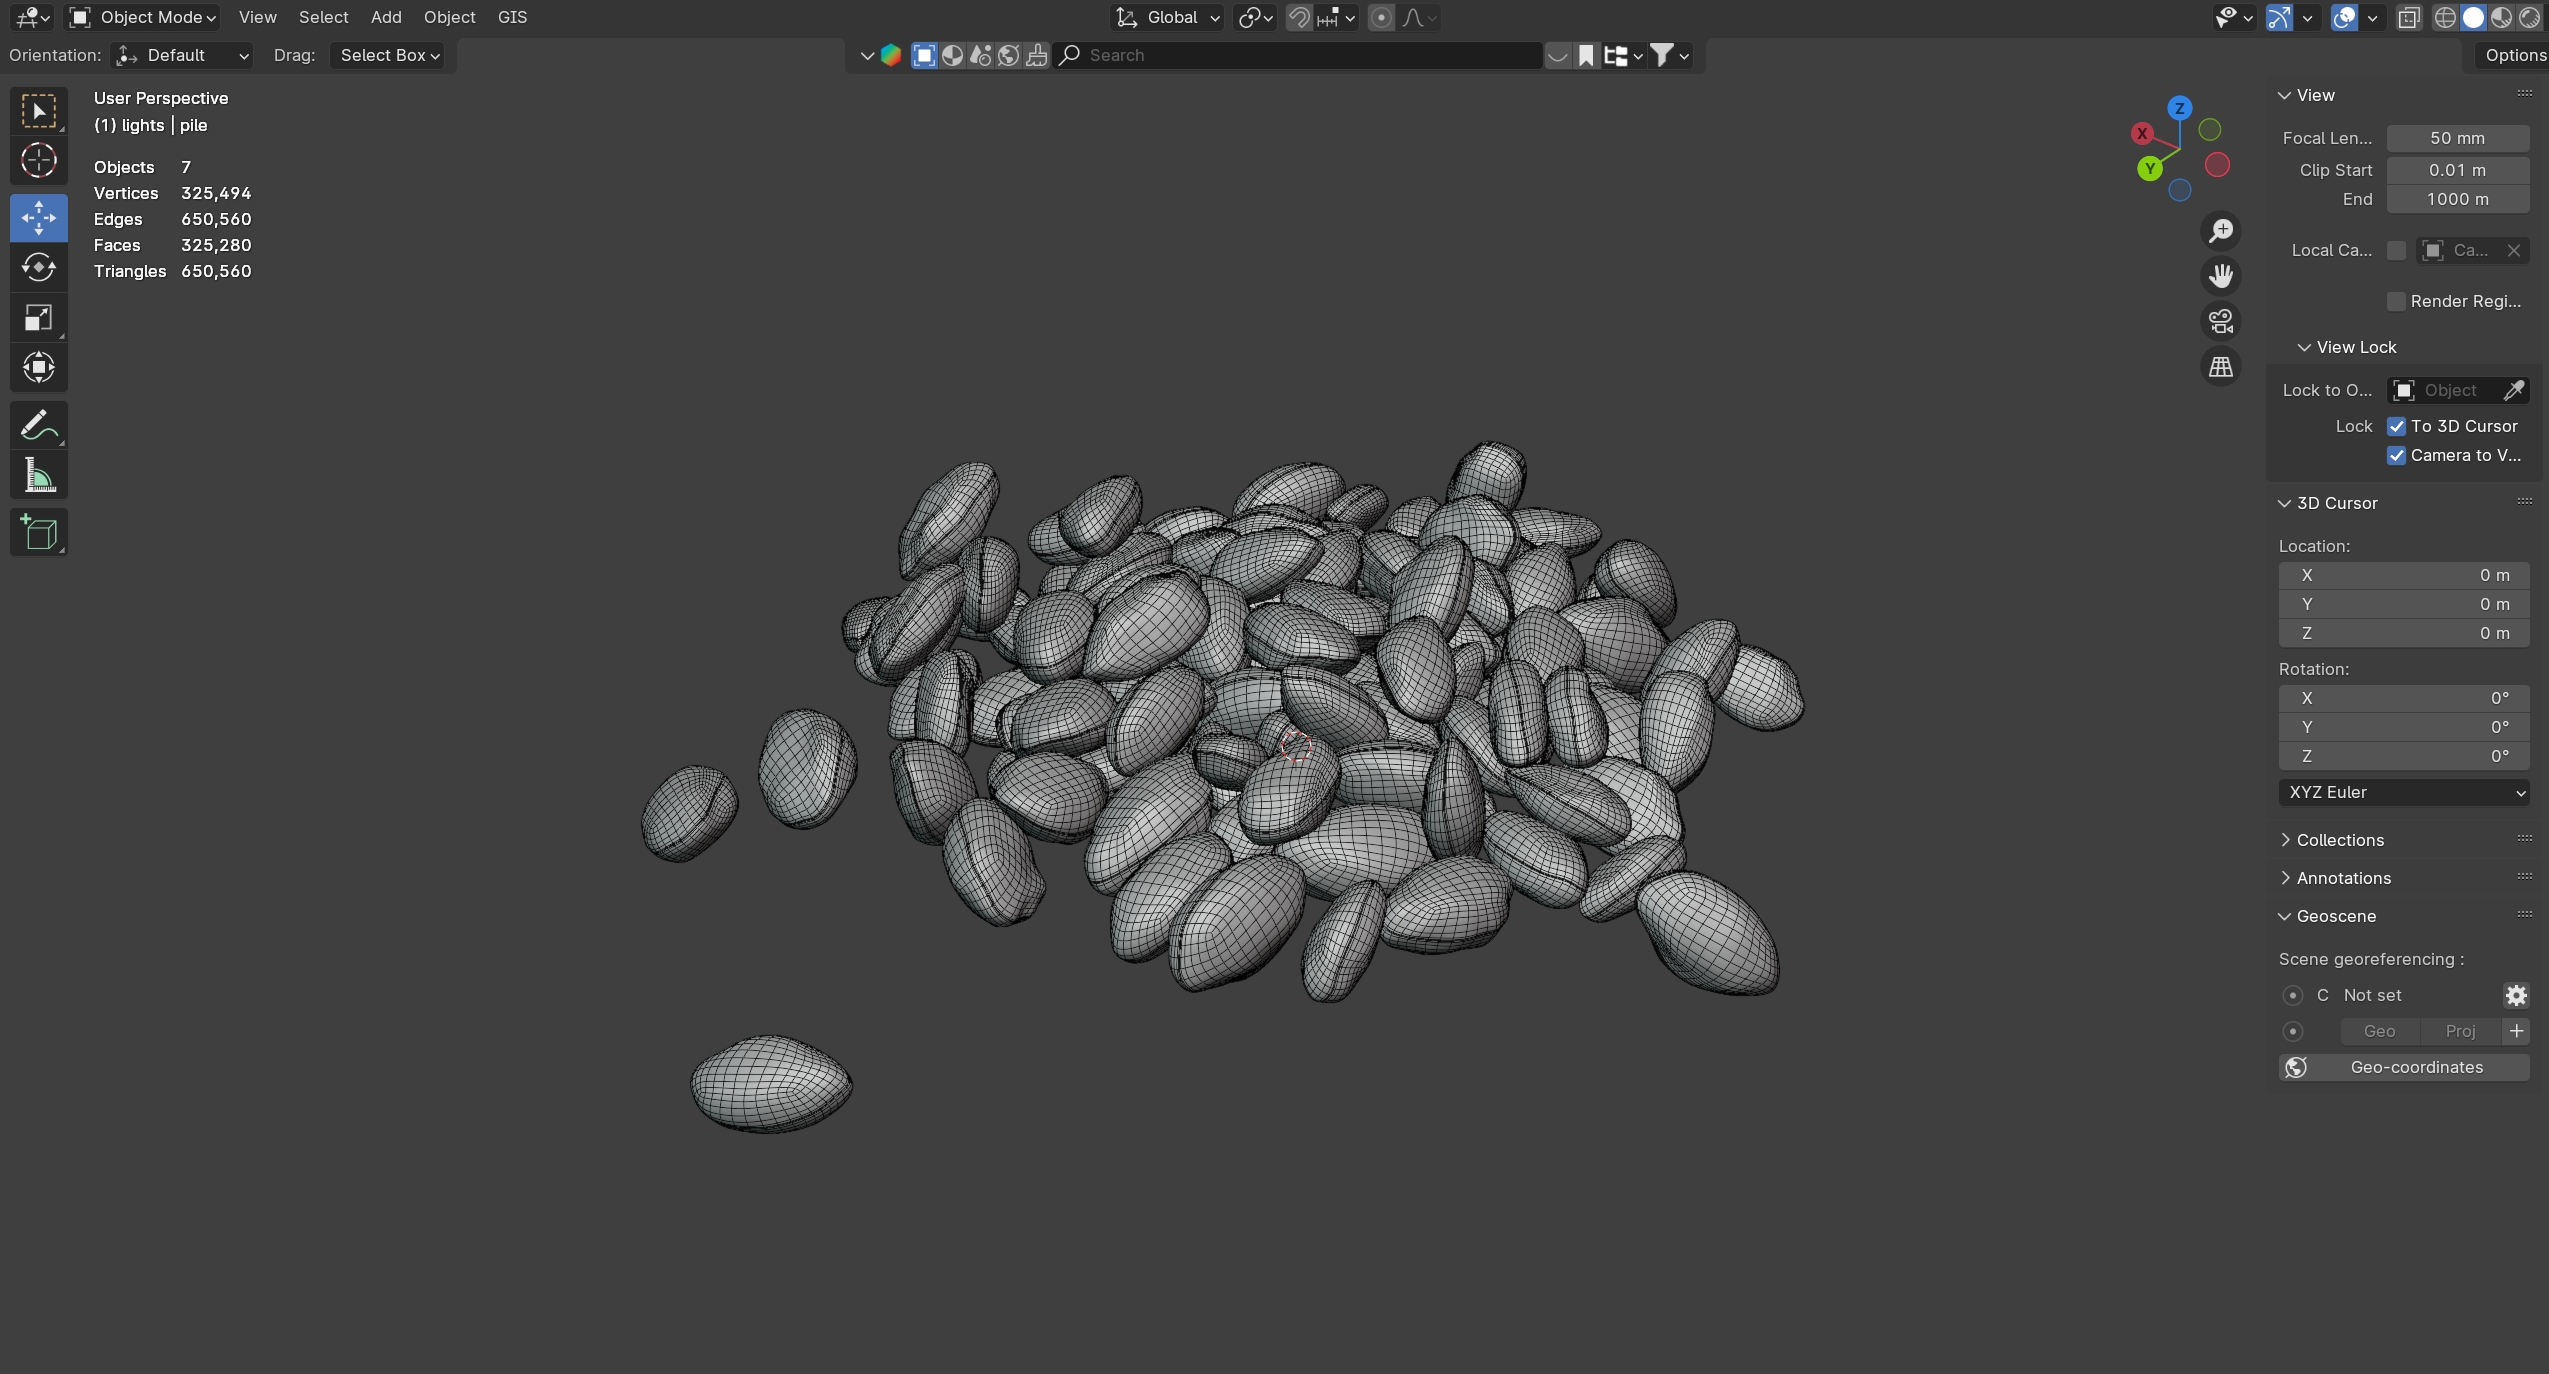Click the Geo-coordinates button
Viewport: 2549px width, 1374px height.
coord(2403,1067)
